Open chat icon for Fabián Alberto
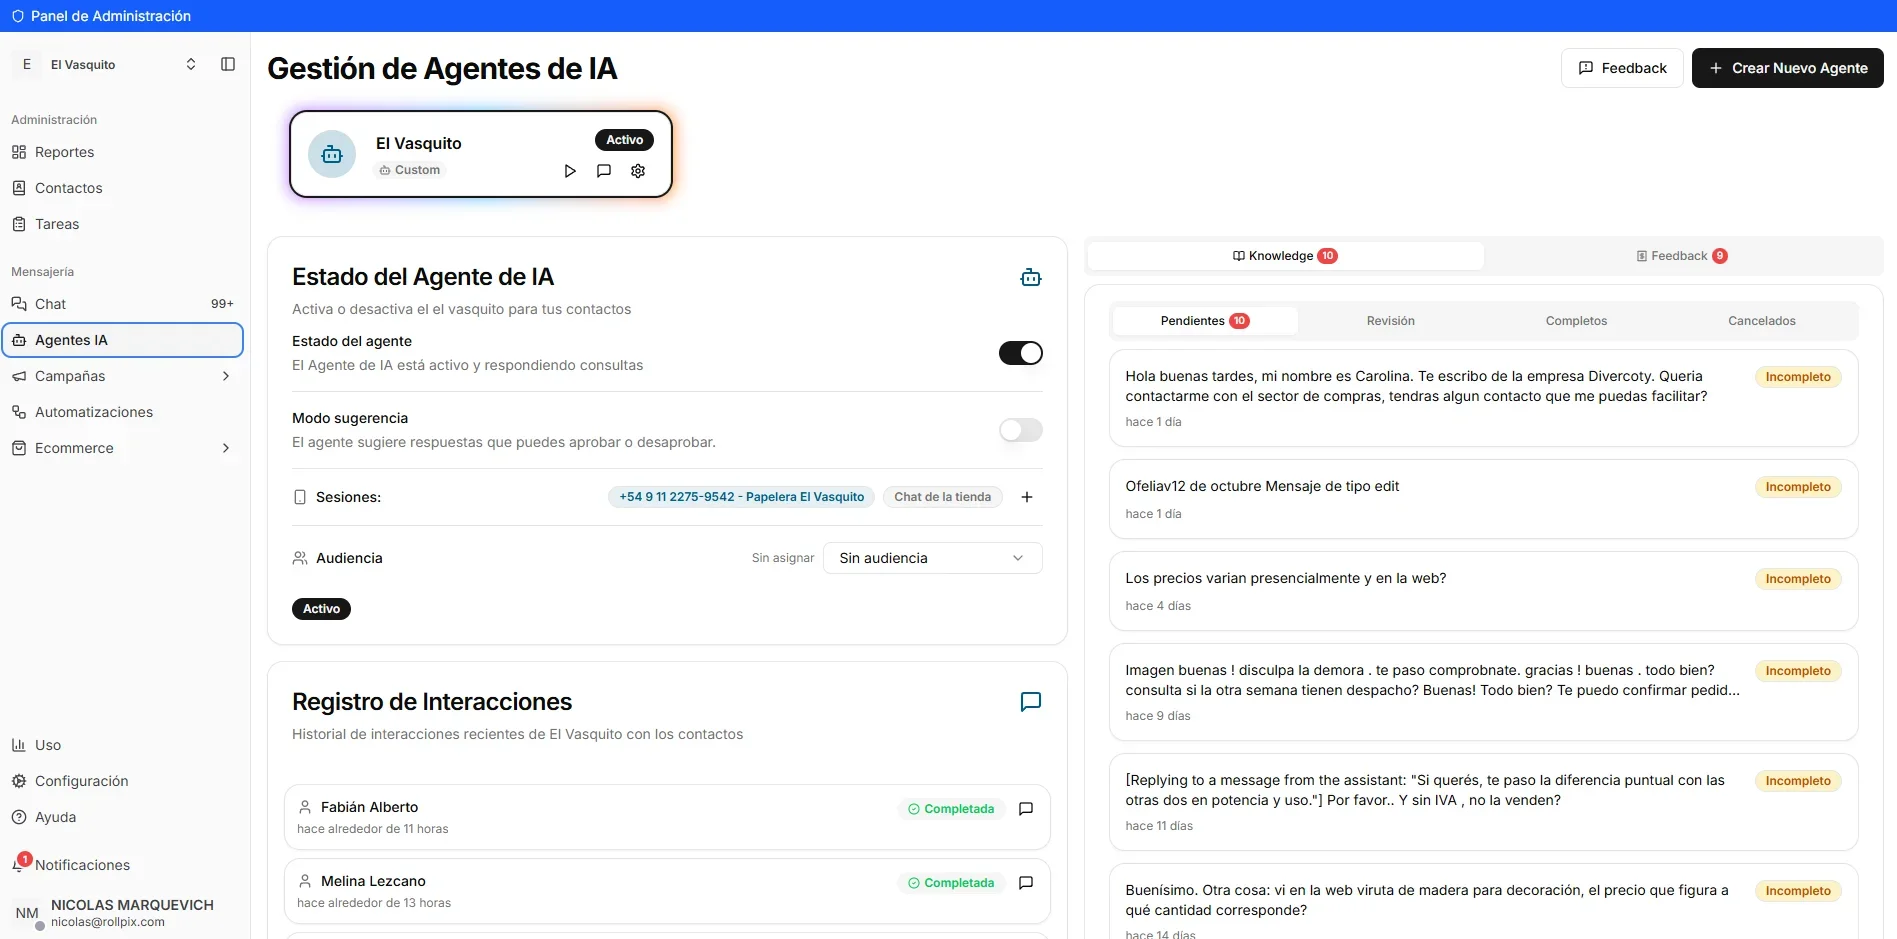The image size is (1897, 939). [x=1026, y=809]
